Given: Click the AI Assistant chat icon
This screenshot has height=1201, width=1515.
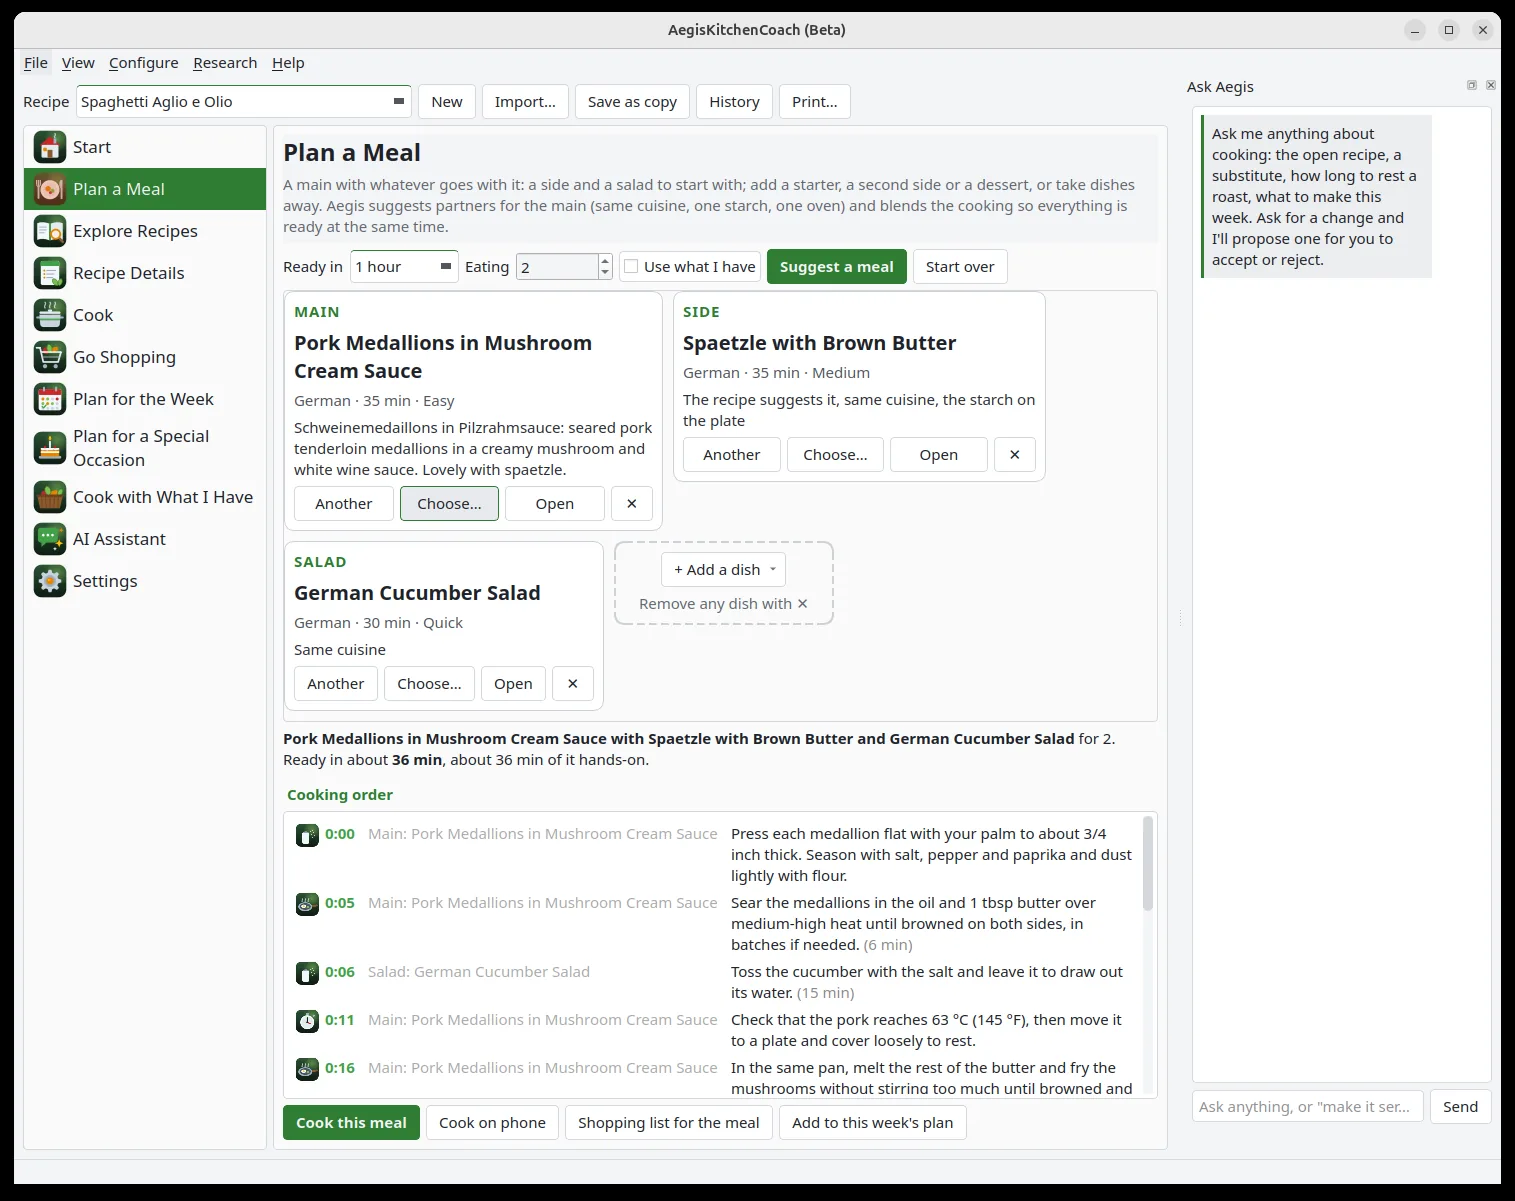Looking at the screenshot, I should tap(50, 539).
